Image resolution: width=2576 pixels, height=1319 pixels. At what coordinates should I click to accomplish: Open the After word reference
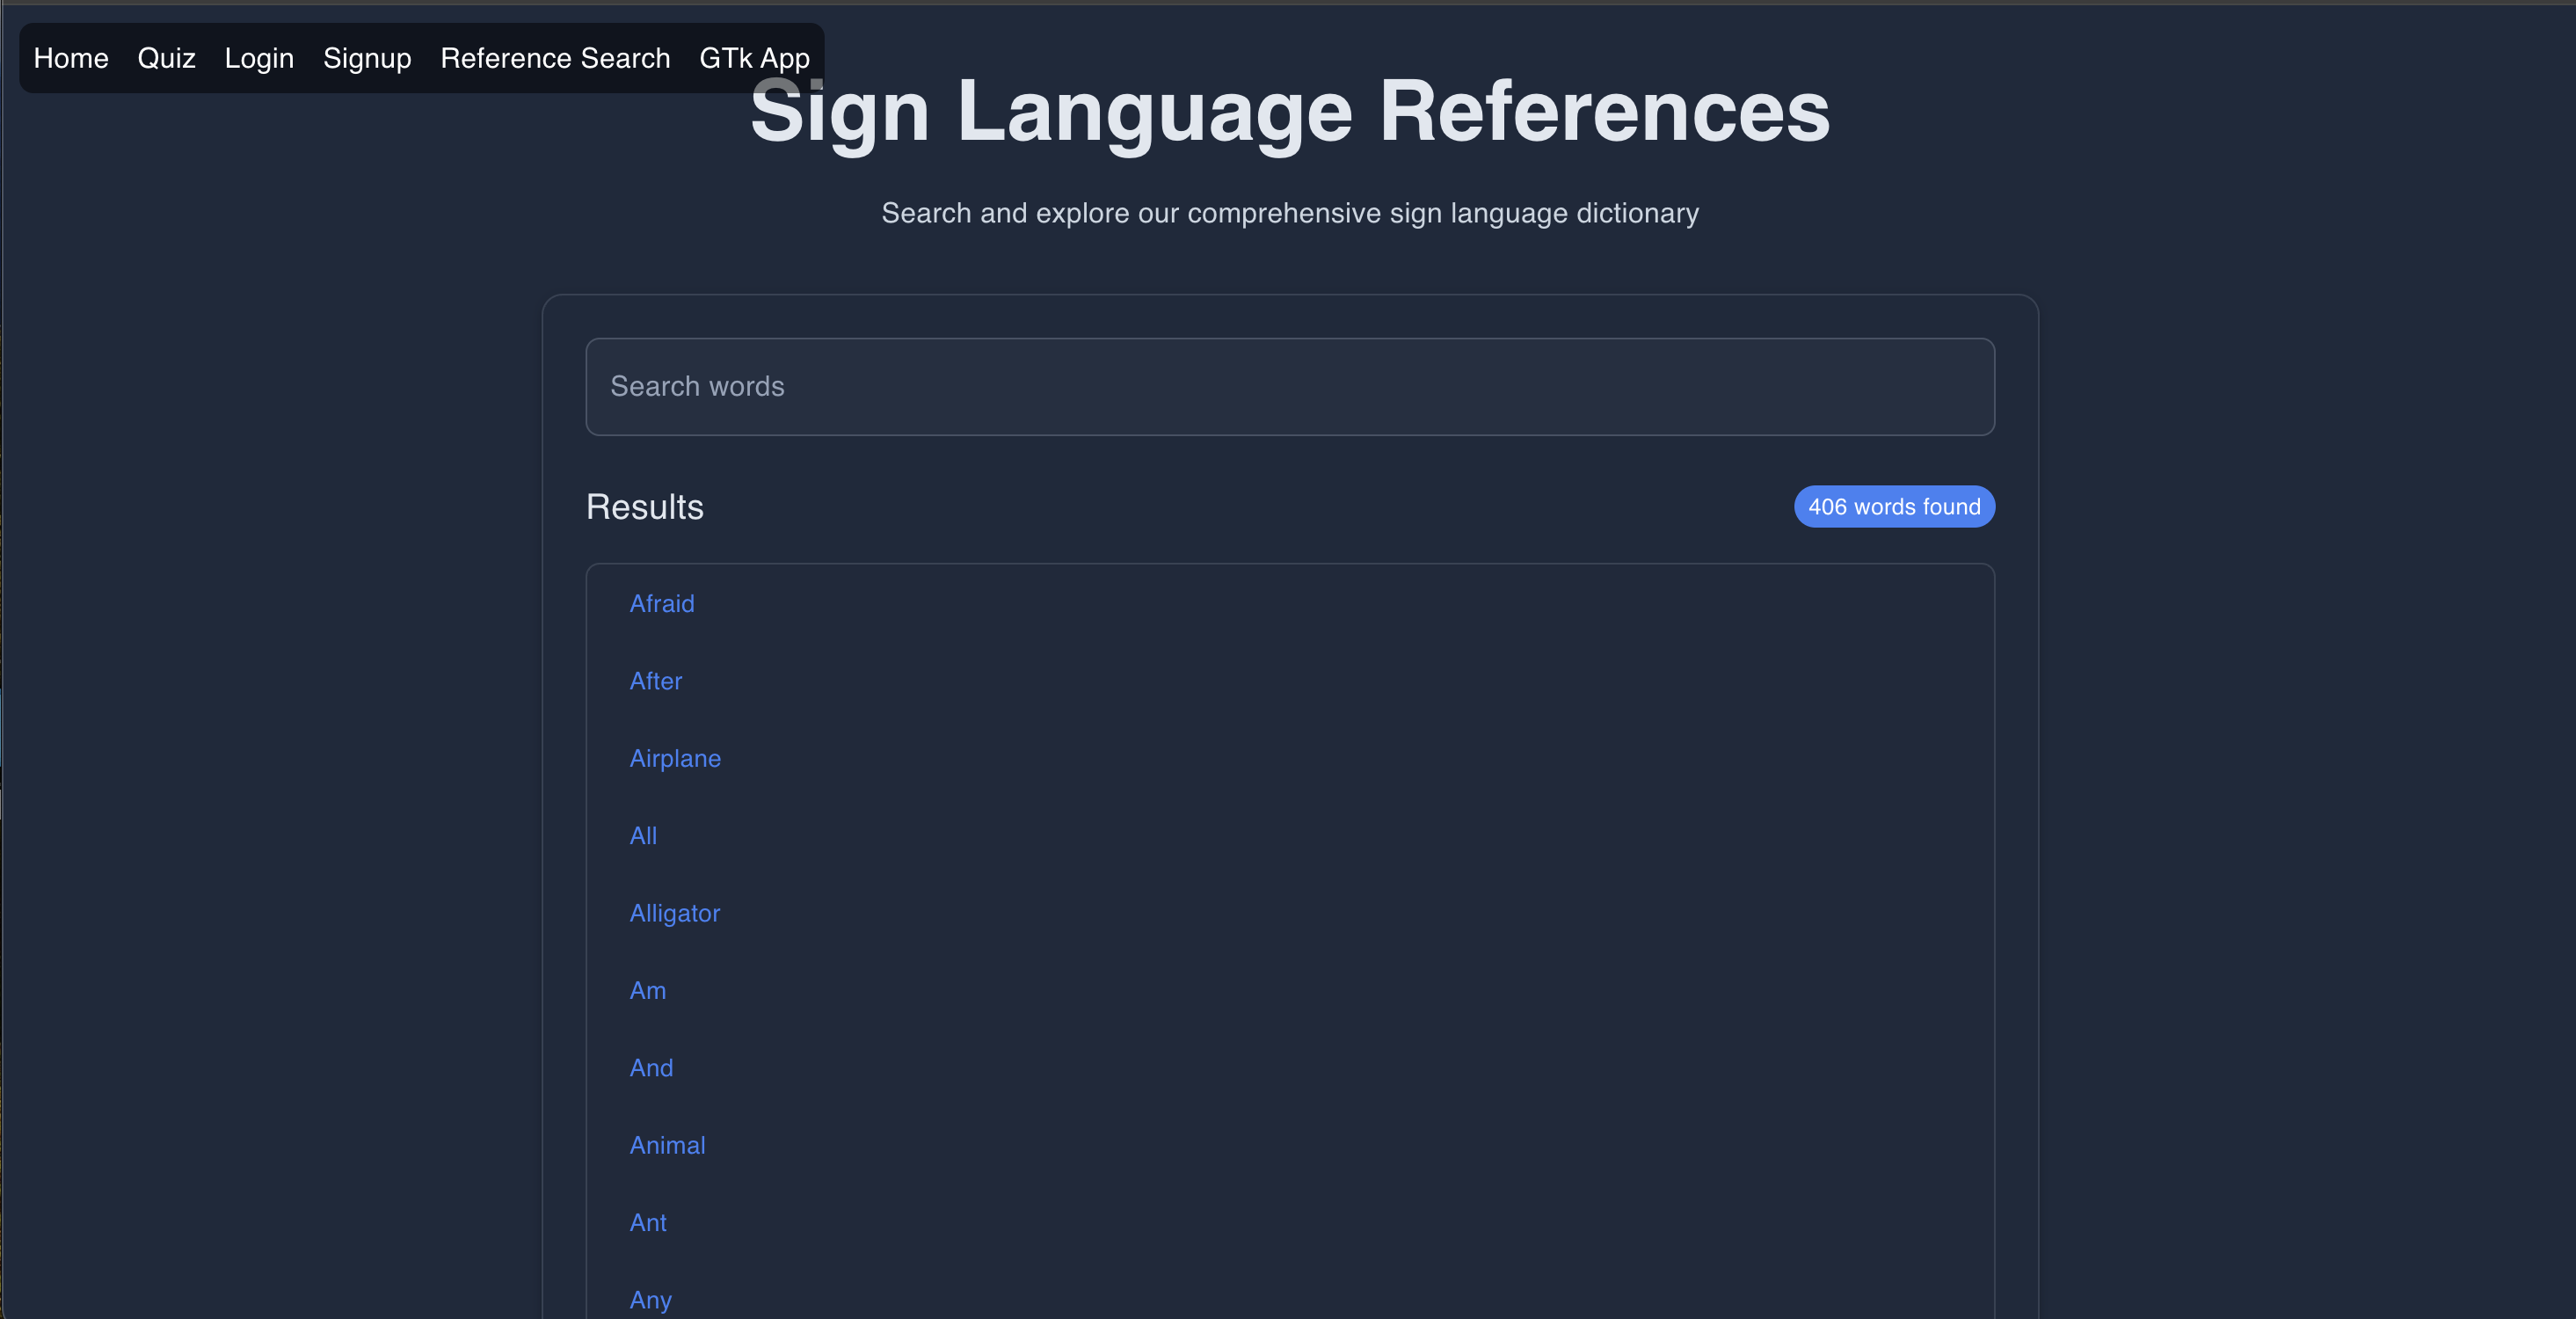tap(655, 681)
